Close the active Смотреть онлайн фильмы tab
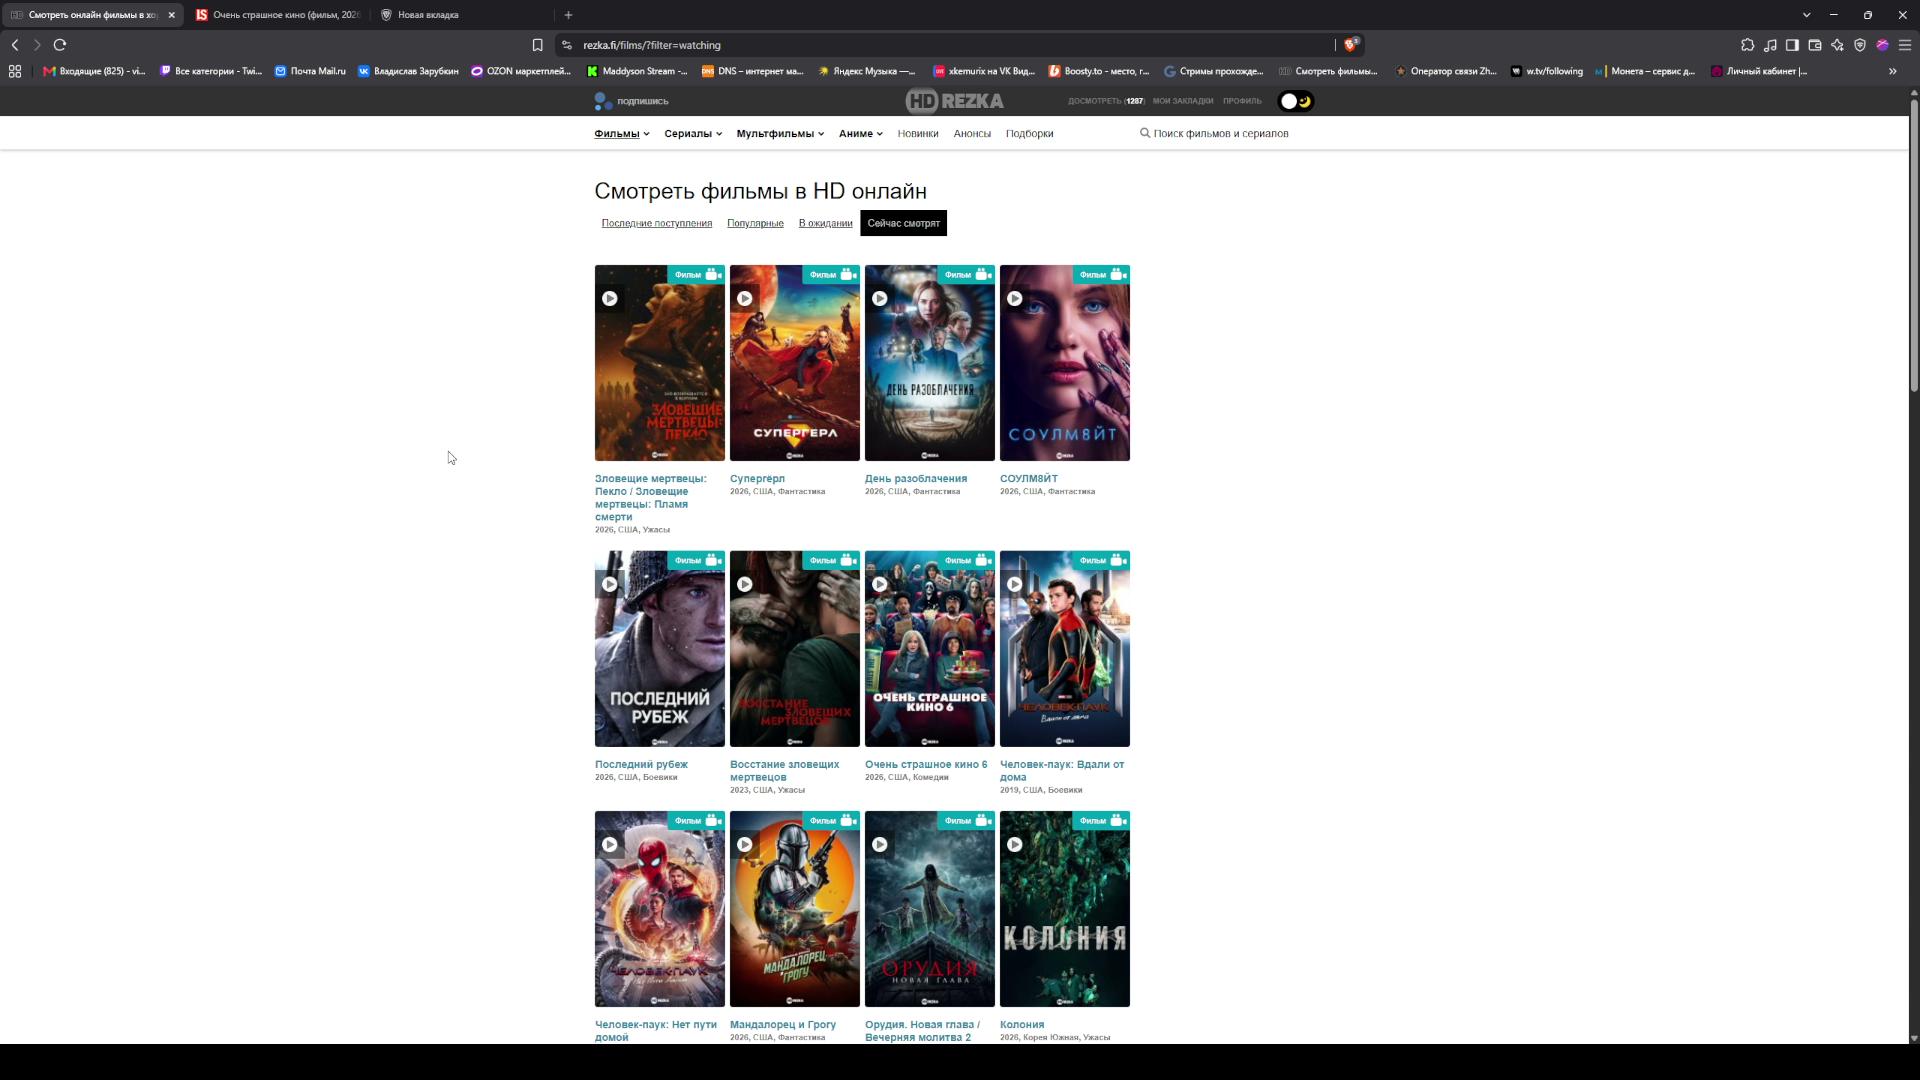 (171, 15)
